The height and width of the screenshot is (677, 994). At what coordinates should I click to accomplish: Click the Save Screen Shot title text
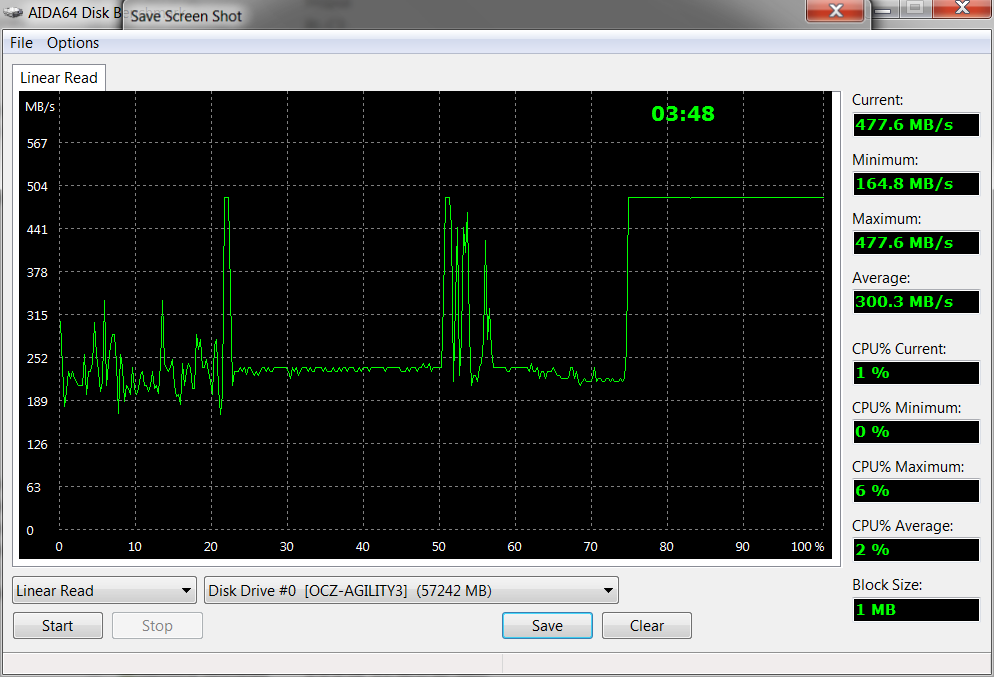coord(186,16)
